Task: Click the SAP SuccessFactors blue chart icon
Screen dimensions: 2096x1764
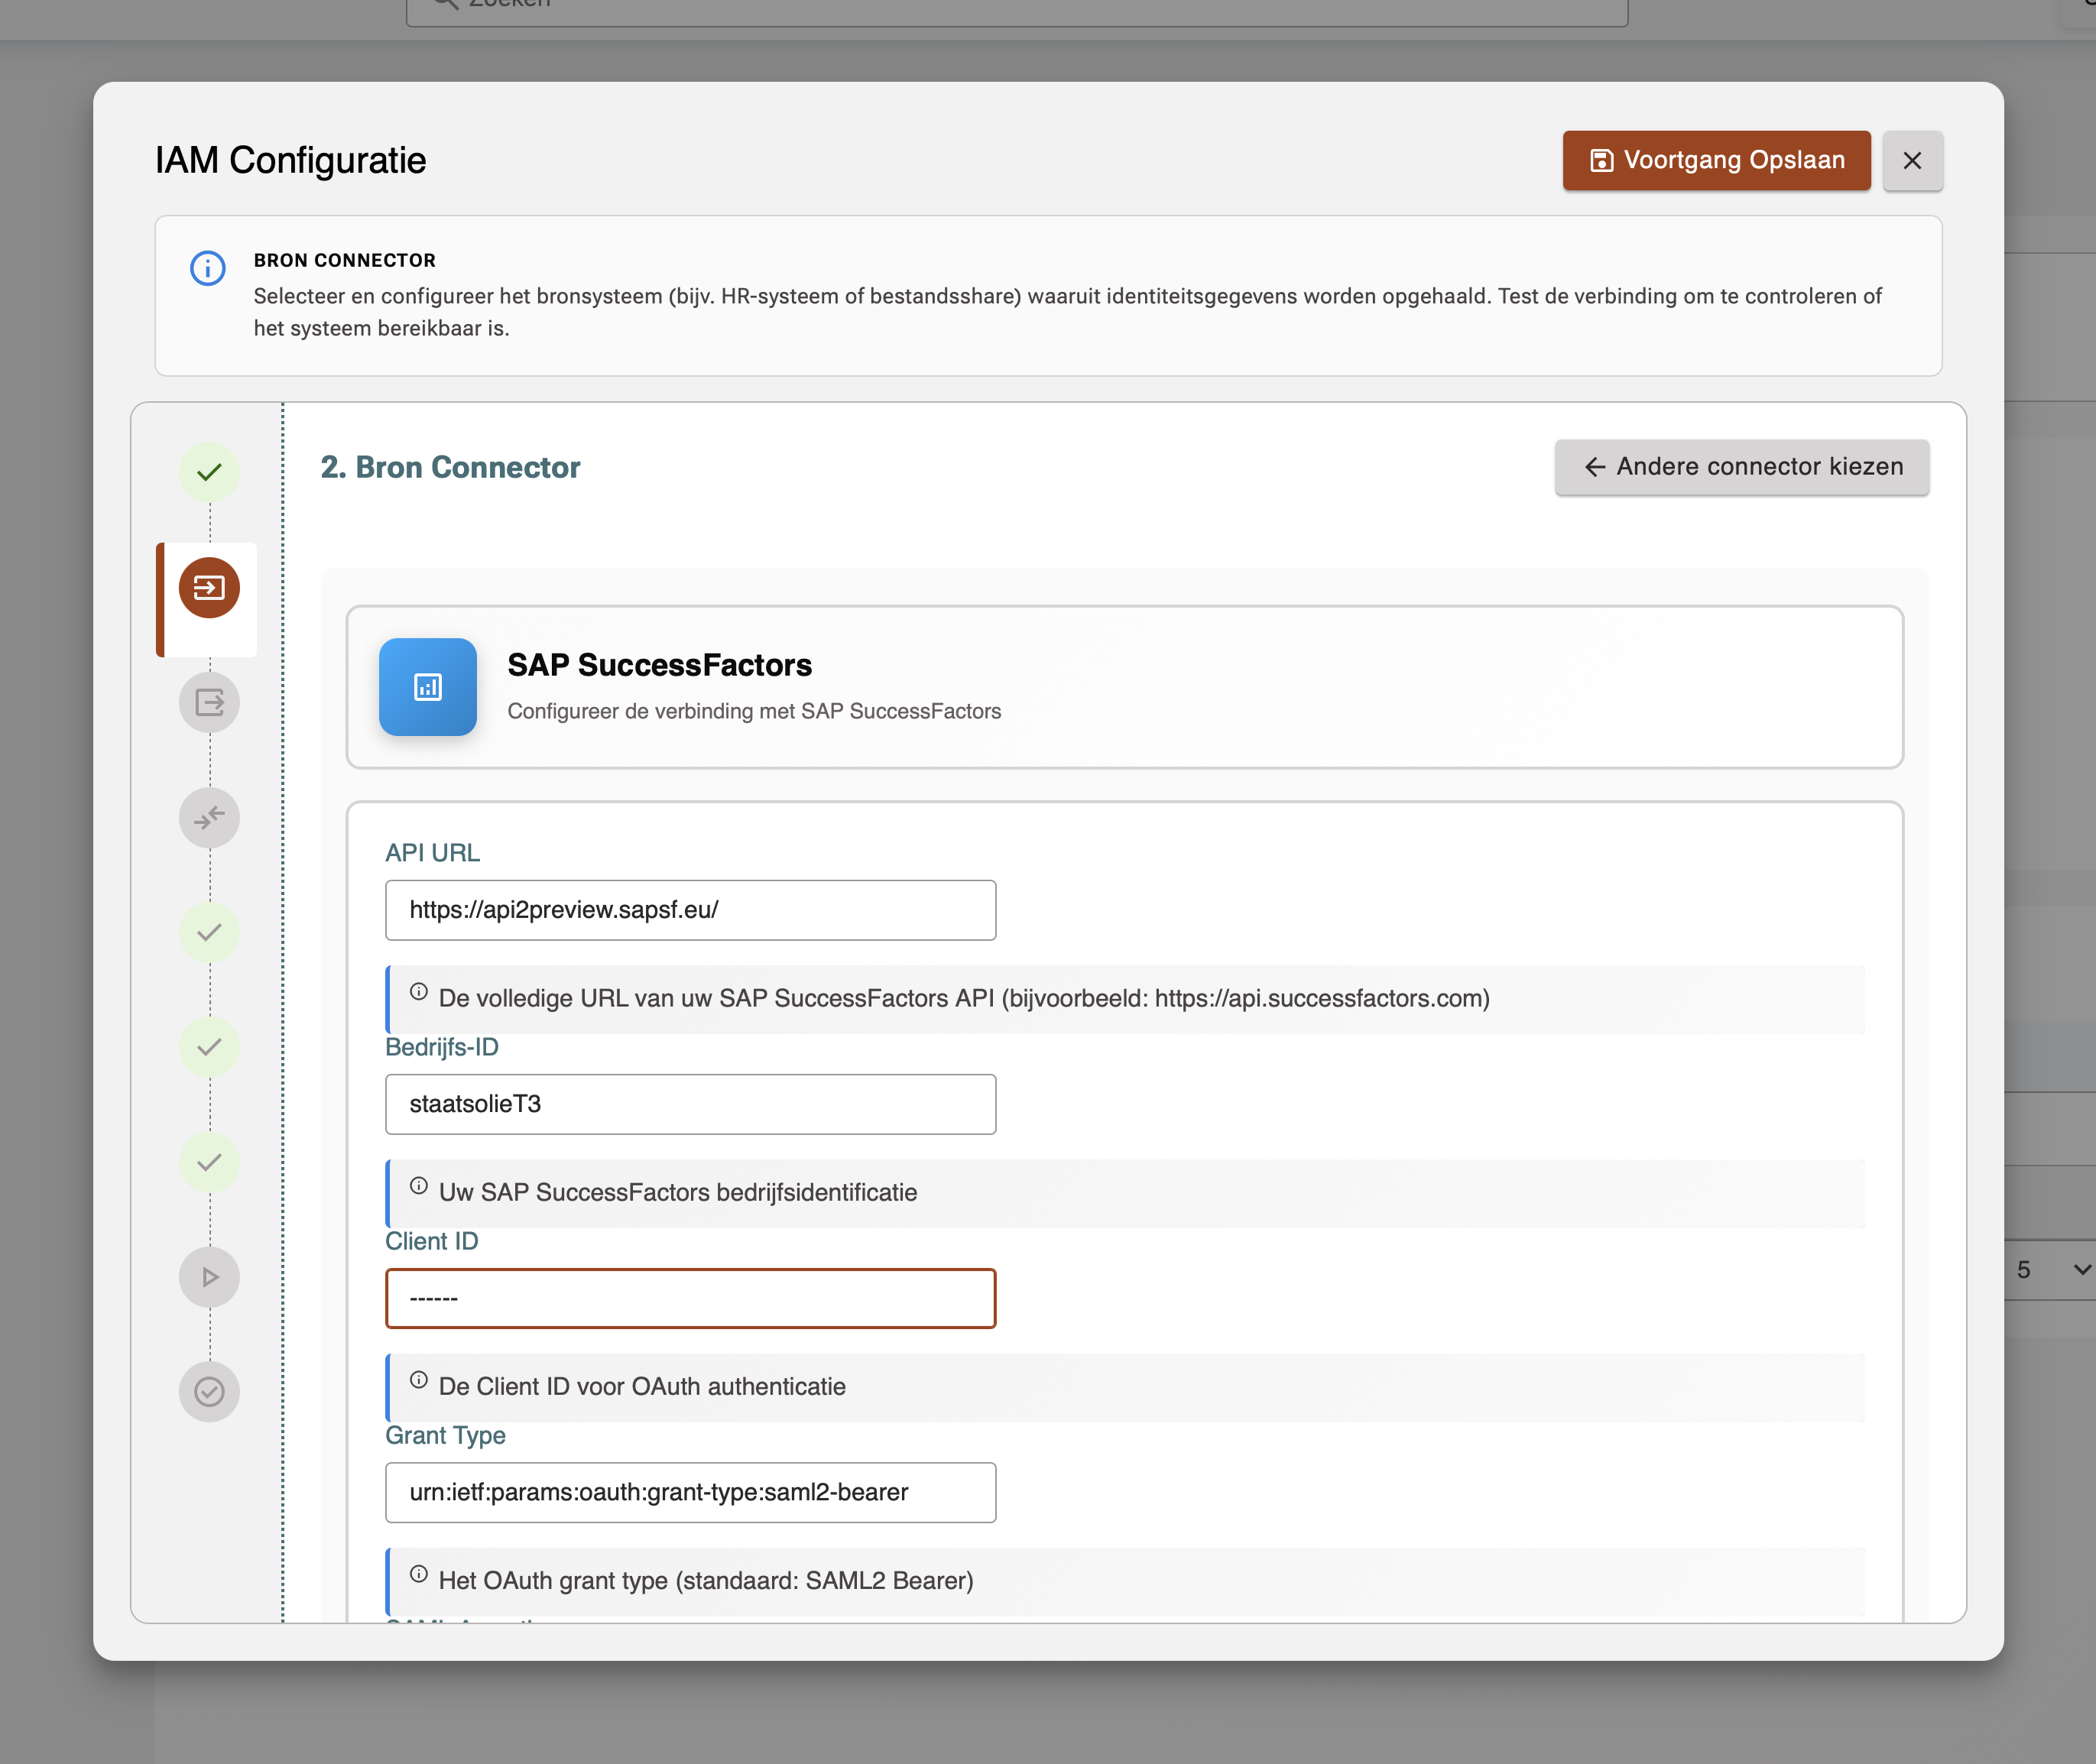Action: [x=428, y=687]
